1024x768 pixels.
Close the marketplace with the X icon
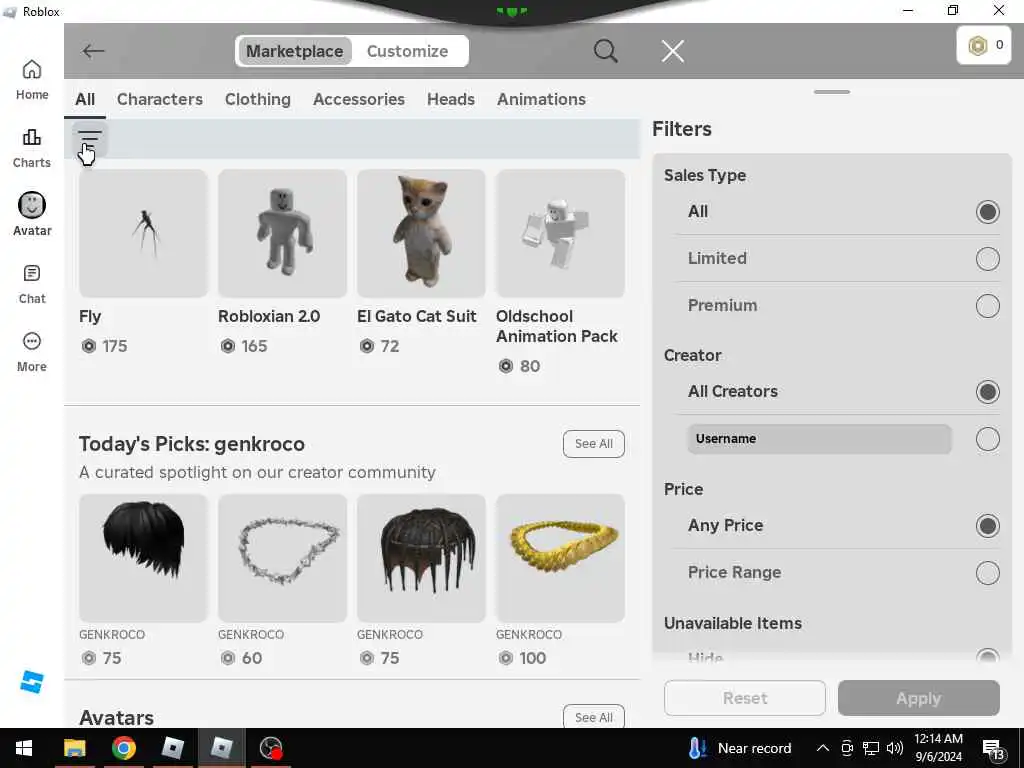tap(672, 51)
